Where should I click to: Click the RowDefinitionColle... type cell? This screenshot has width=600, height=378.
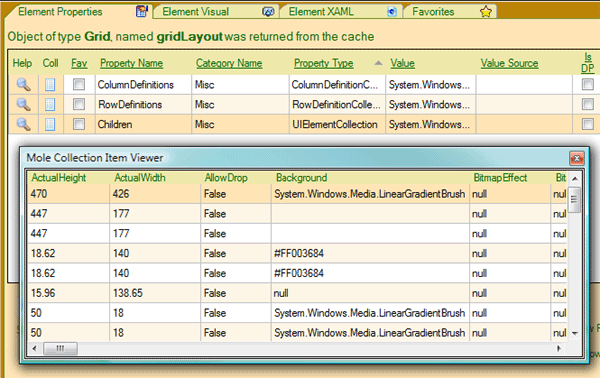tap(337, 104)
